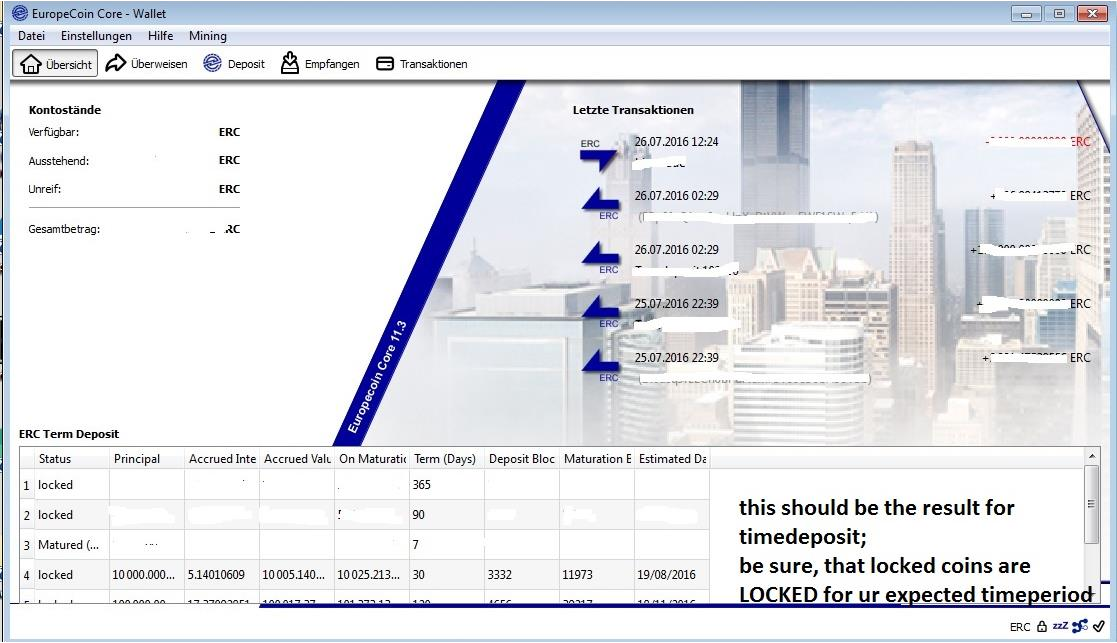The width and height of the screenshot is (1117, 643).
Task: Click the network connections icon
Action: [x=1079, y=626]
